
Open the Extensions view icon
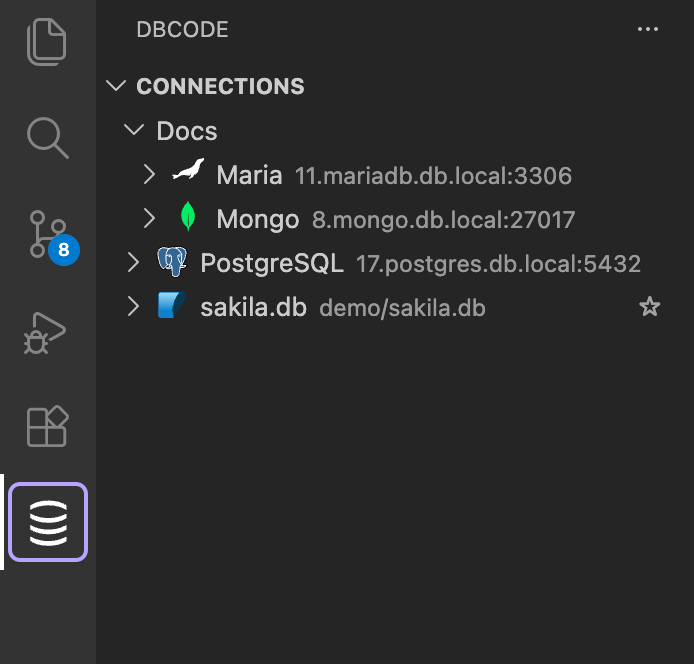pyautogui.click(x=47, y=426)
